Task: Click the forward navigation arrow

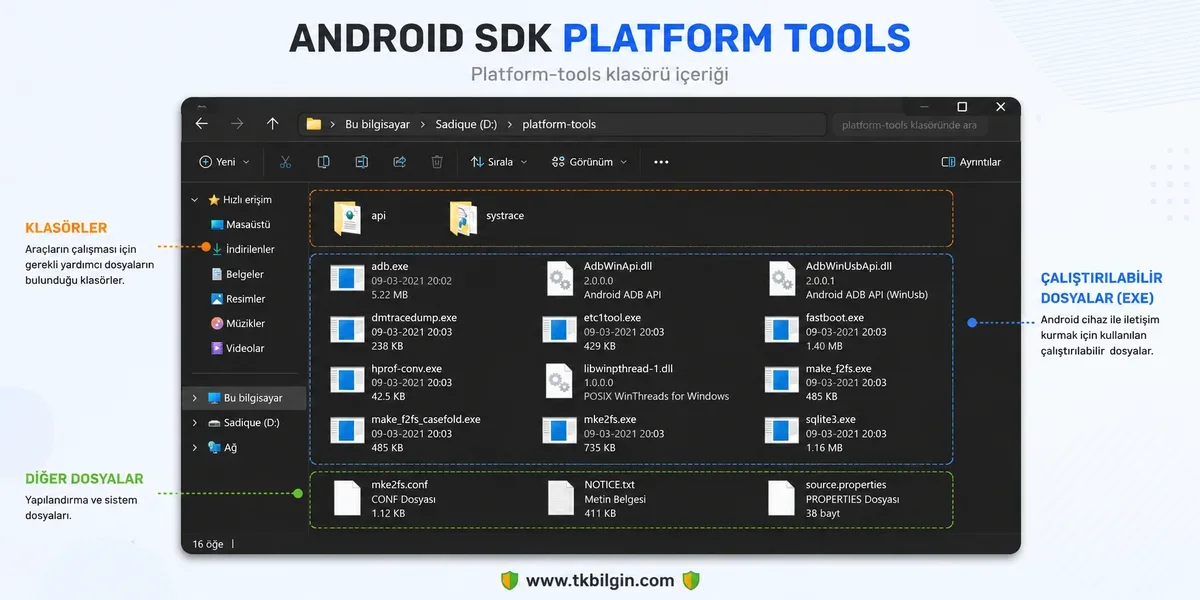Action: [x=237, y=124]
